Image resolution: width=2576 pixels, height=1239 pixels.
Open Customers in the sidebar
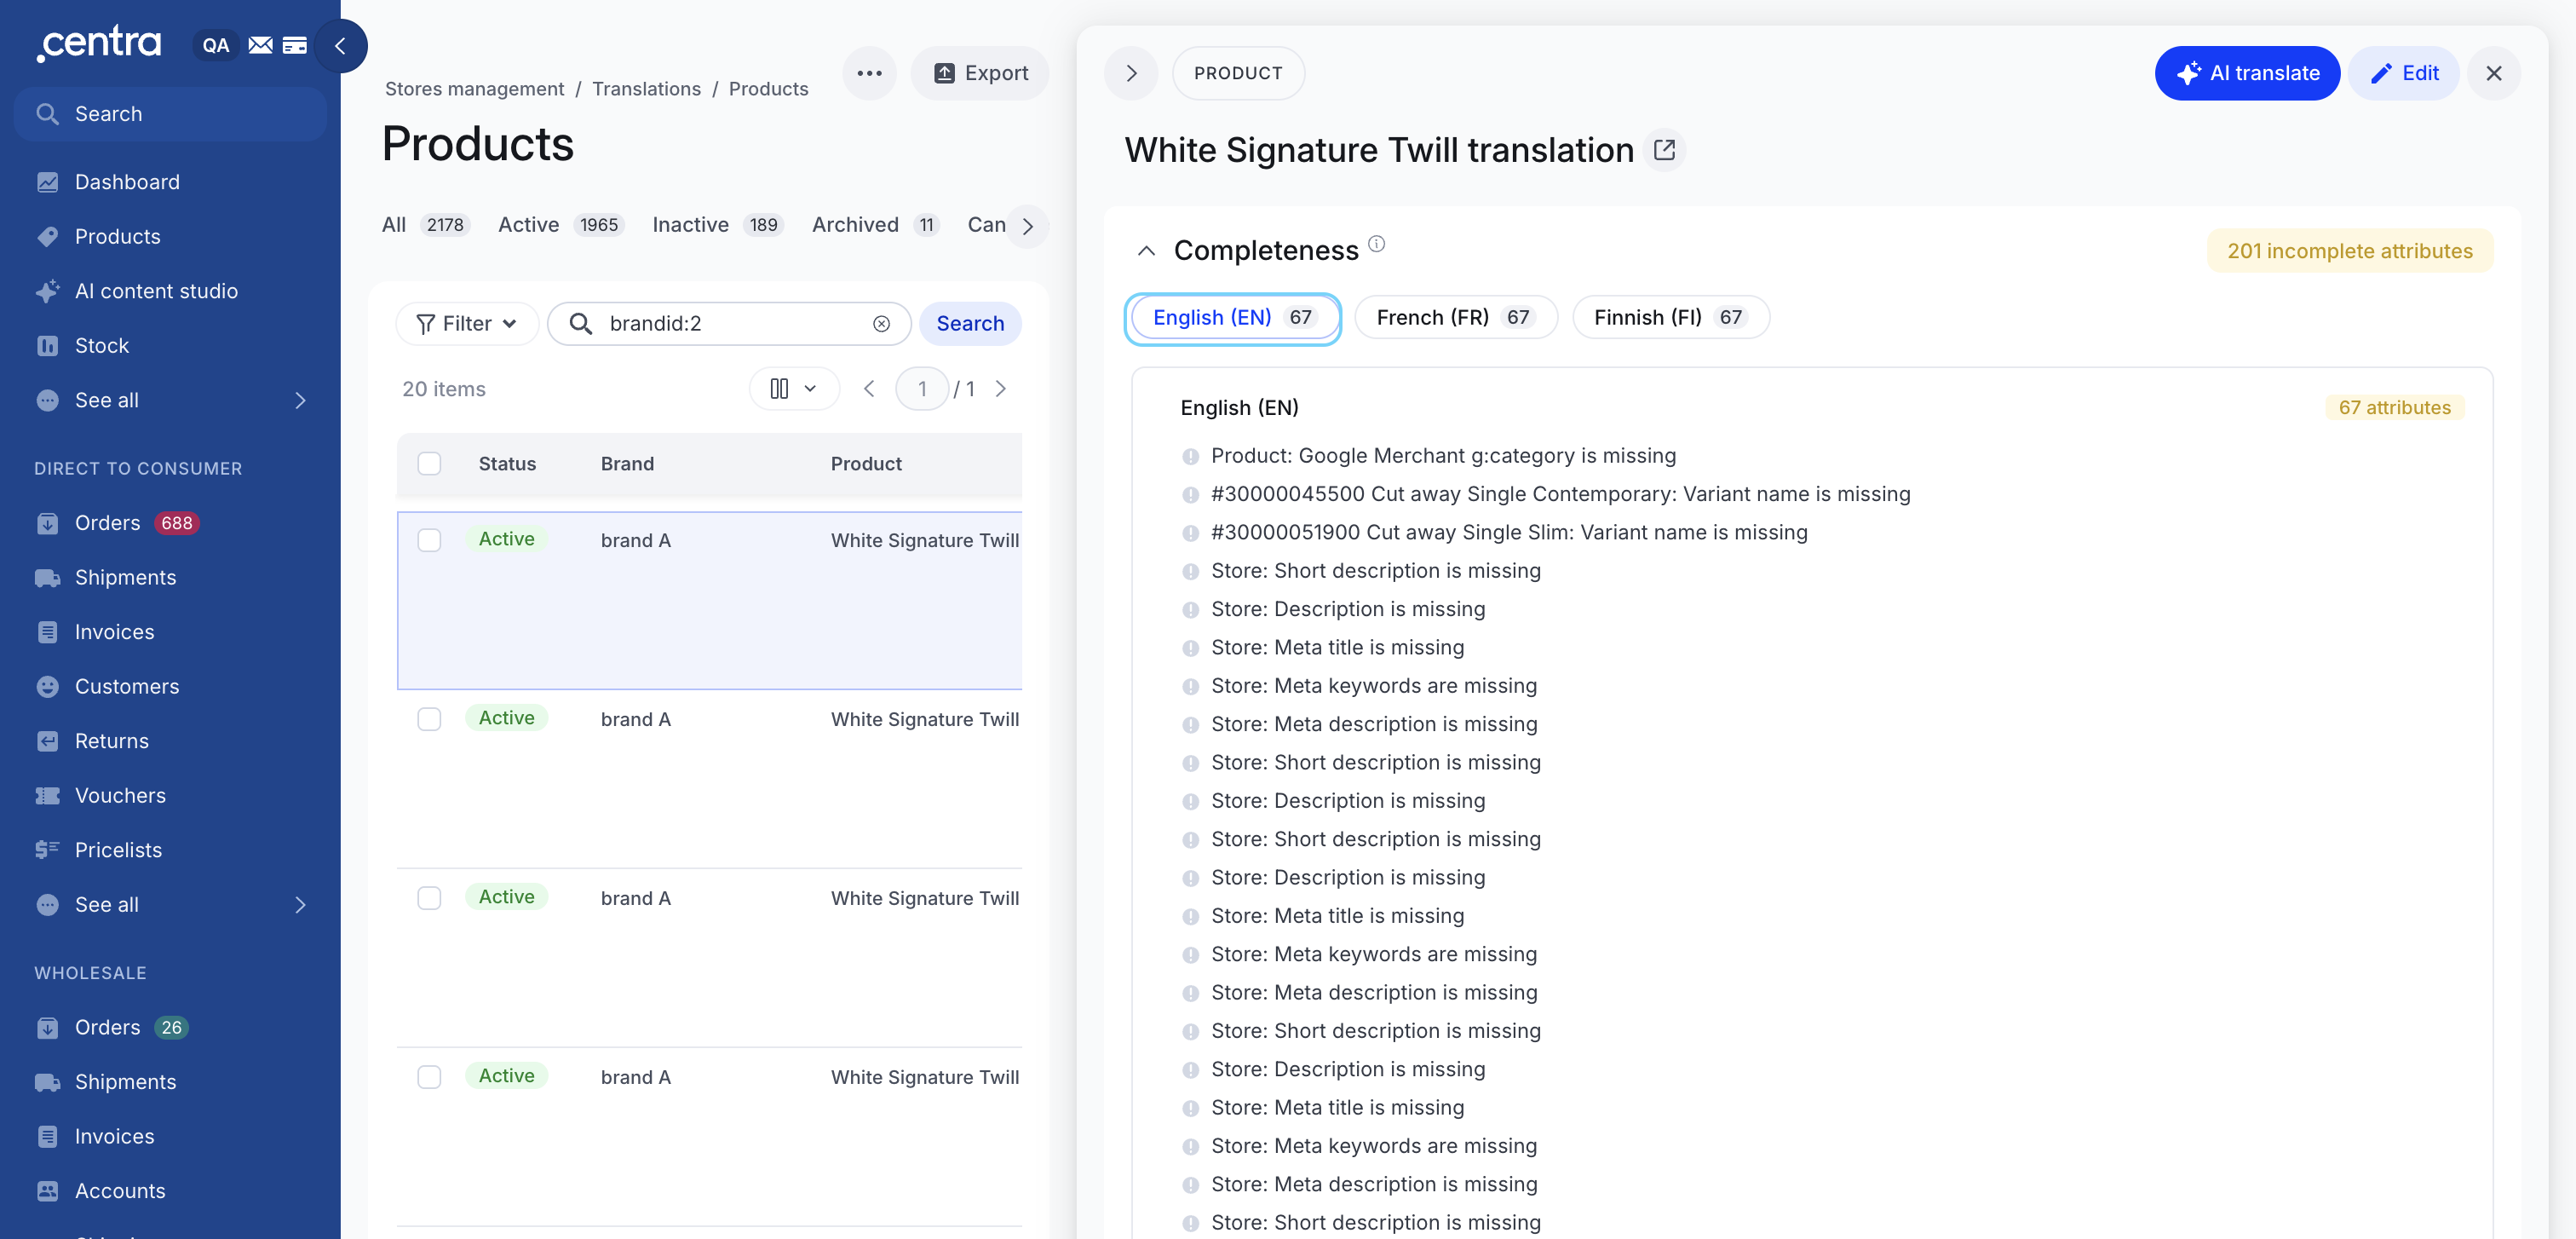pos(127,687)
